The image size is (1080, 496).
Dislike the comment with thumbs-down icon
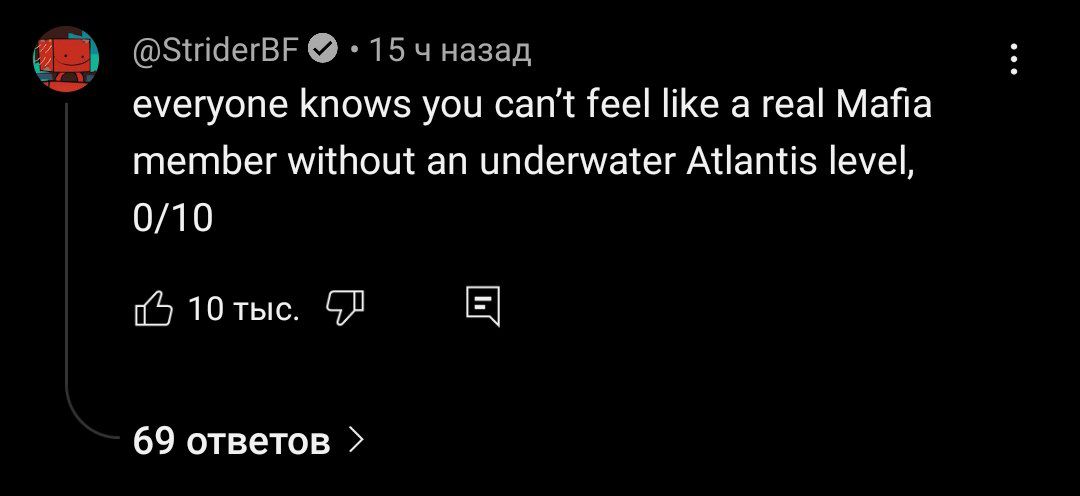coord(346,309)
